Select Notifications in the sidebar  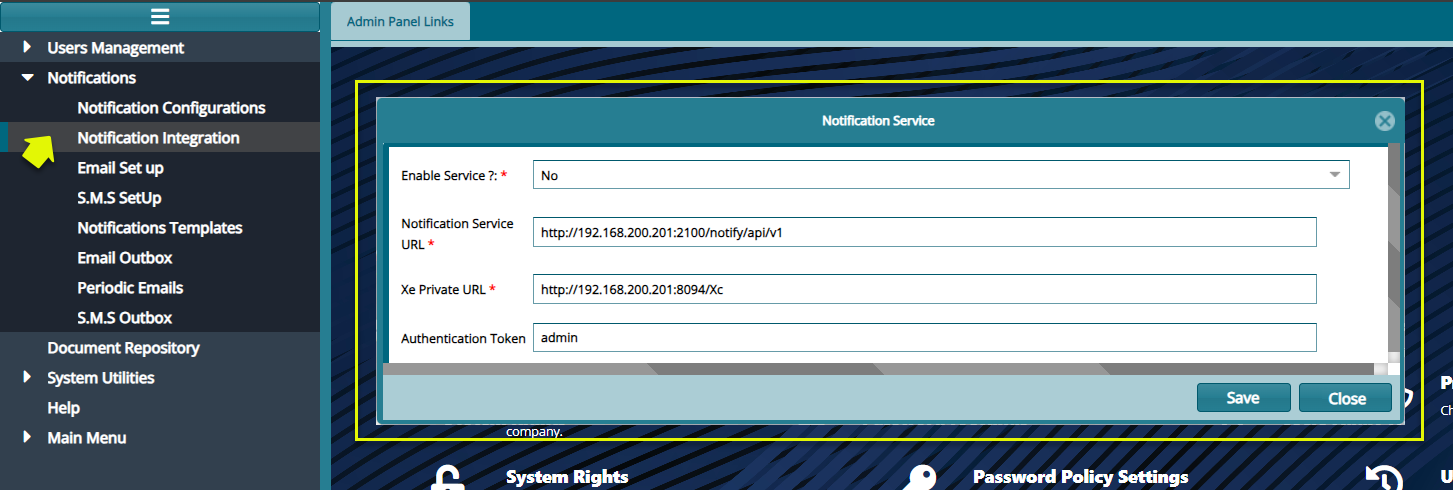(92, 77)
